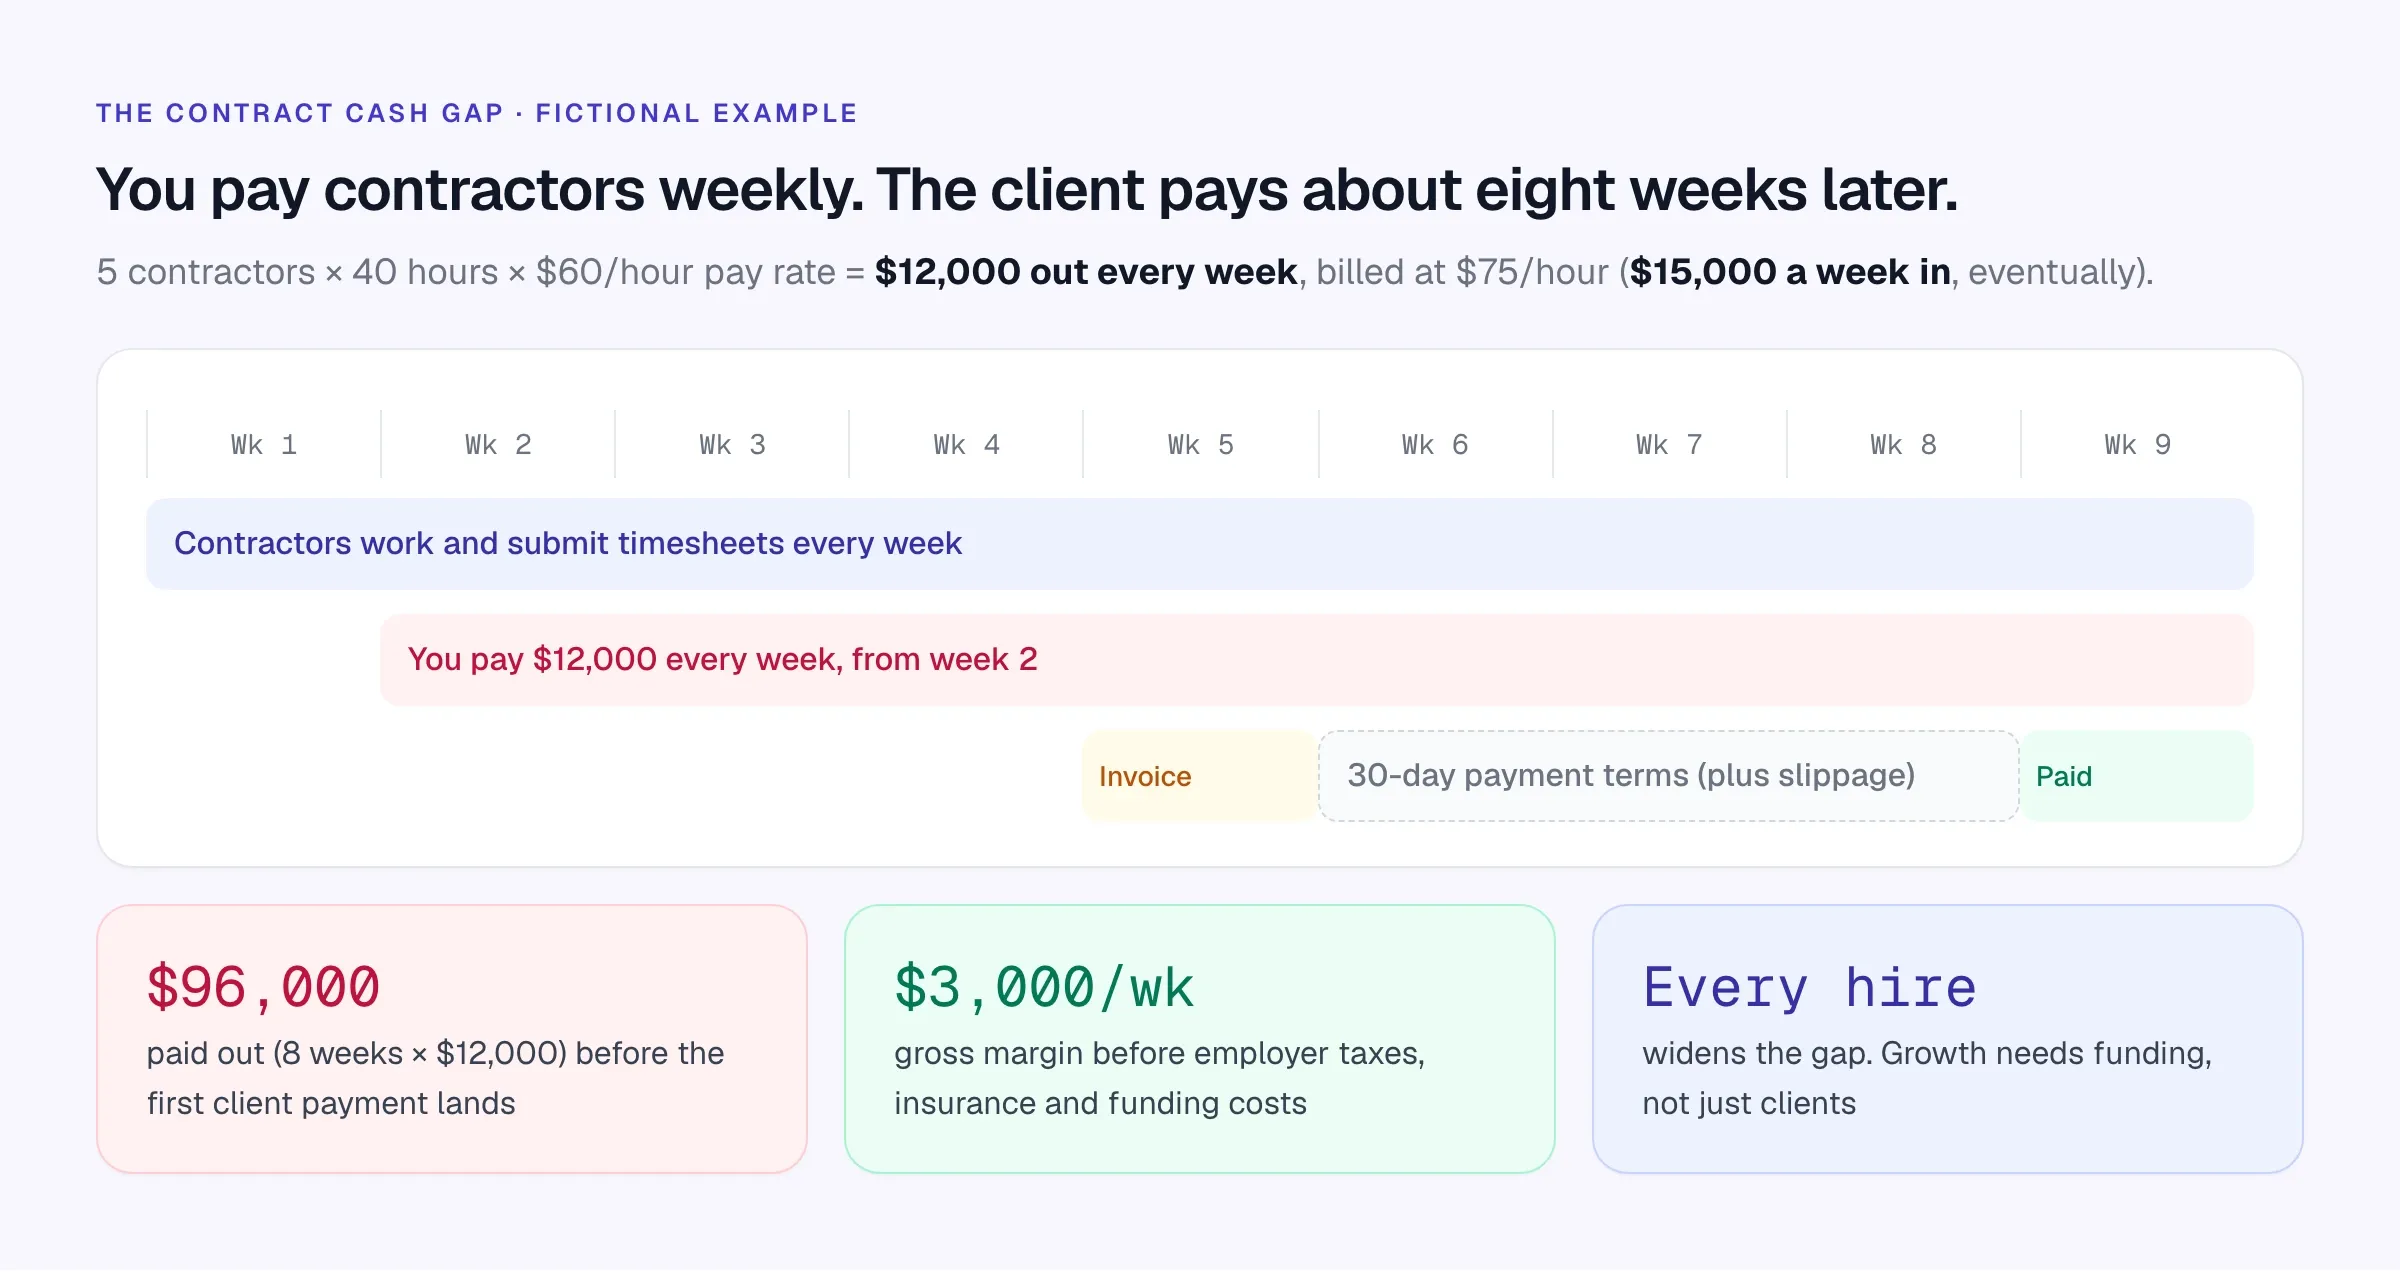Click the '$3,000/wk' figure
The image size is (2400, 1272).
[1044, 988]
